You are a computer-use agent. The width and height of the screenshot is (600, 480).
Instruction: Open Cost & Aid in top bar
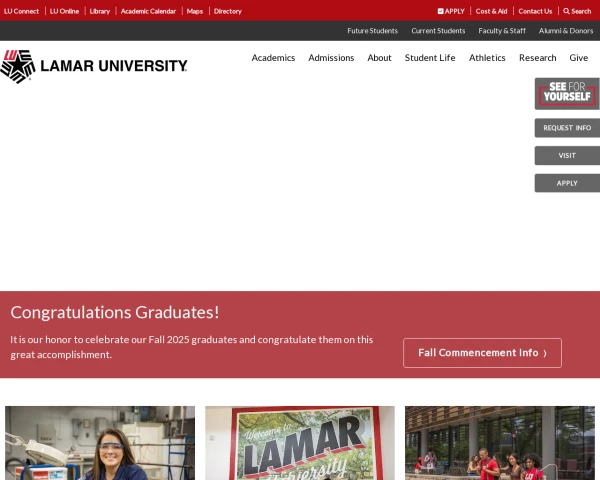pos(491,11)
